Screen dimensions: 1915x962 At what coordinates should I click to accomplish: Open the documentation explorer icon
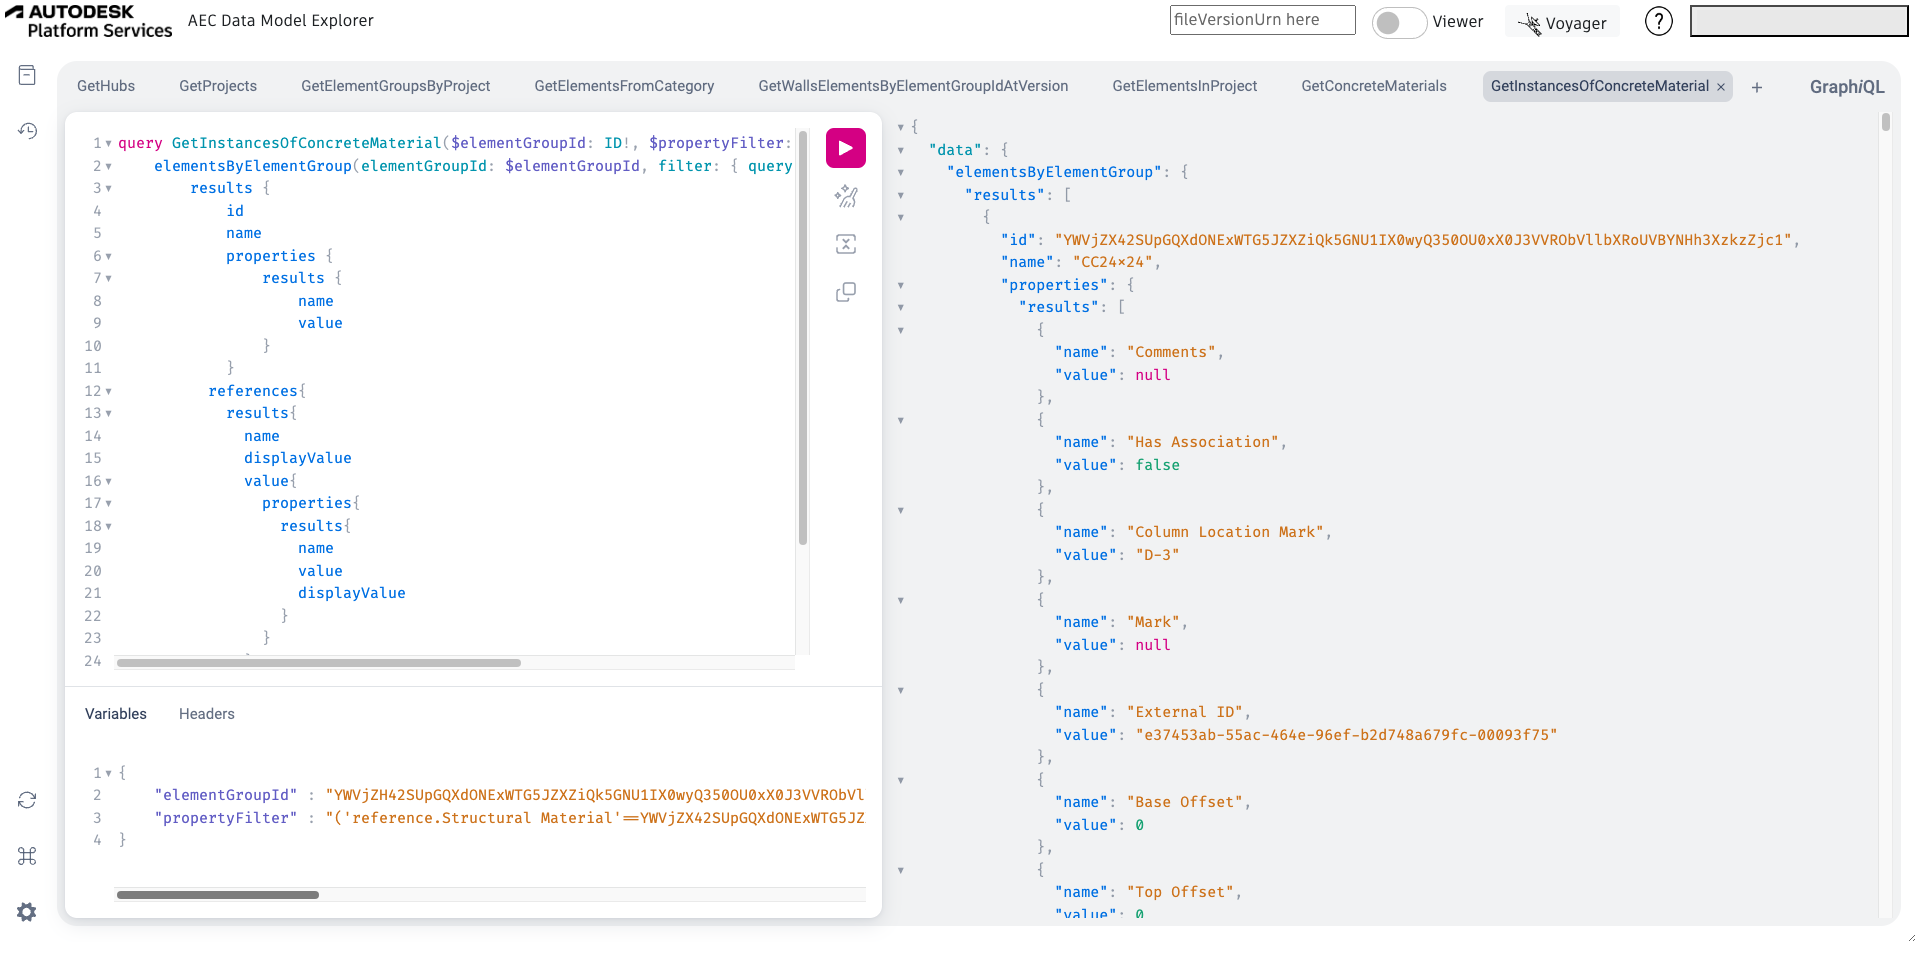click(x=27, y=75)
